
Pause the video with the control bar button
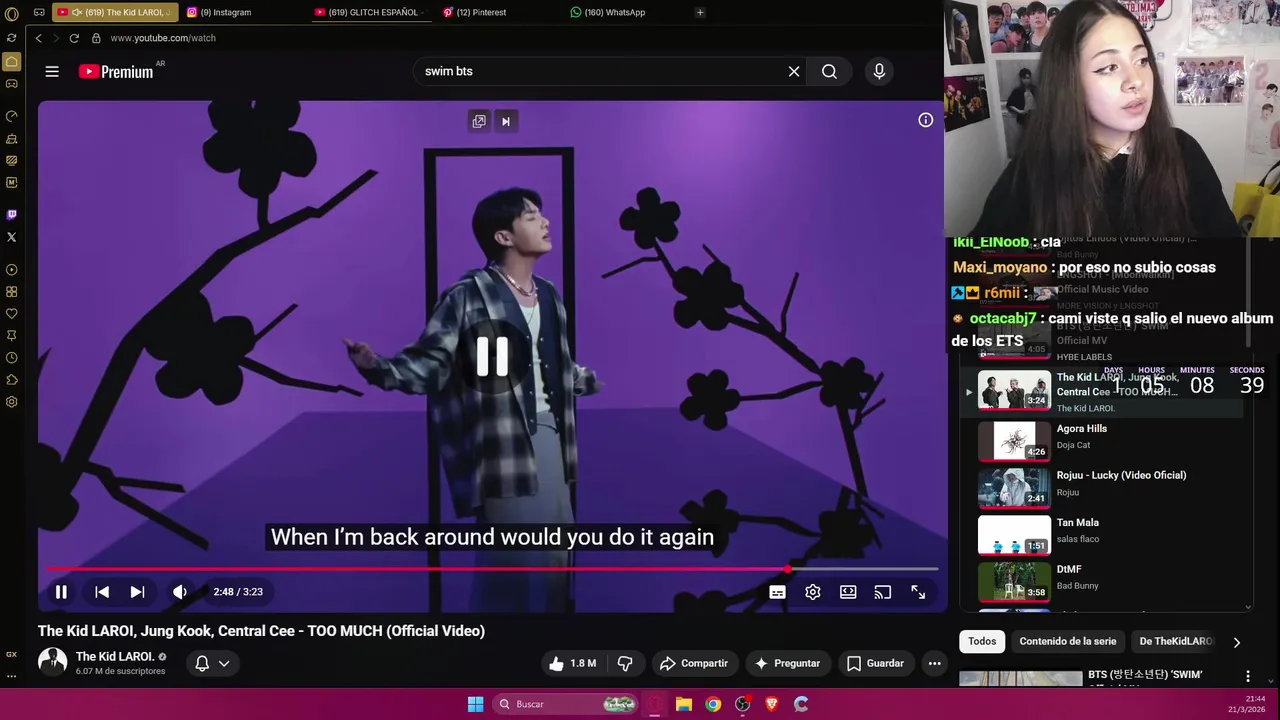(x=61, y=592)
